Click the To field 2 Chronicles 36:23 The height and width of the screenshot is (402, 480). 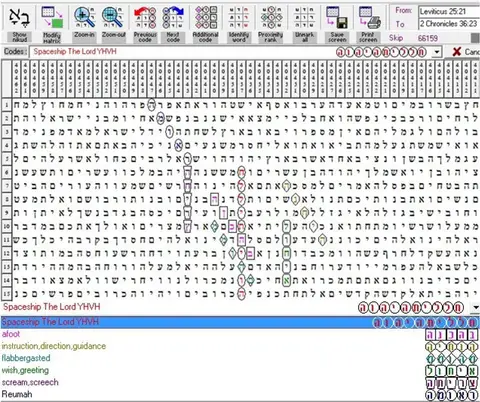coord(449,24)
